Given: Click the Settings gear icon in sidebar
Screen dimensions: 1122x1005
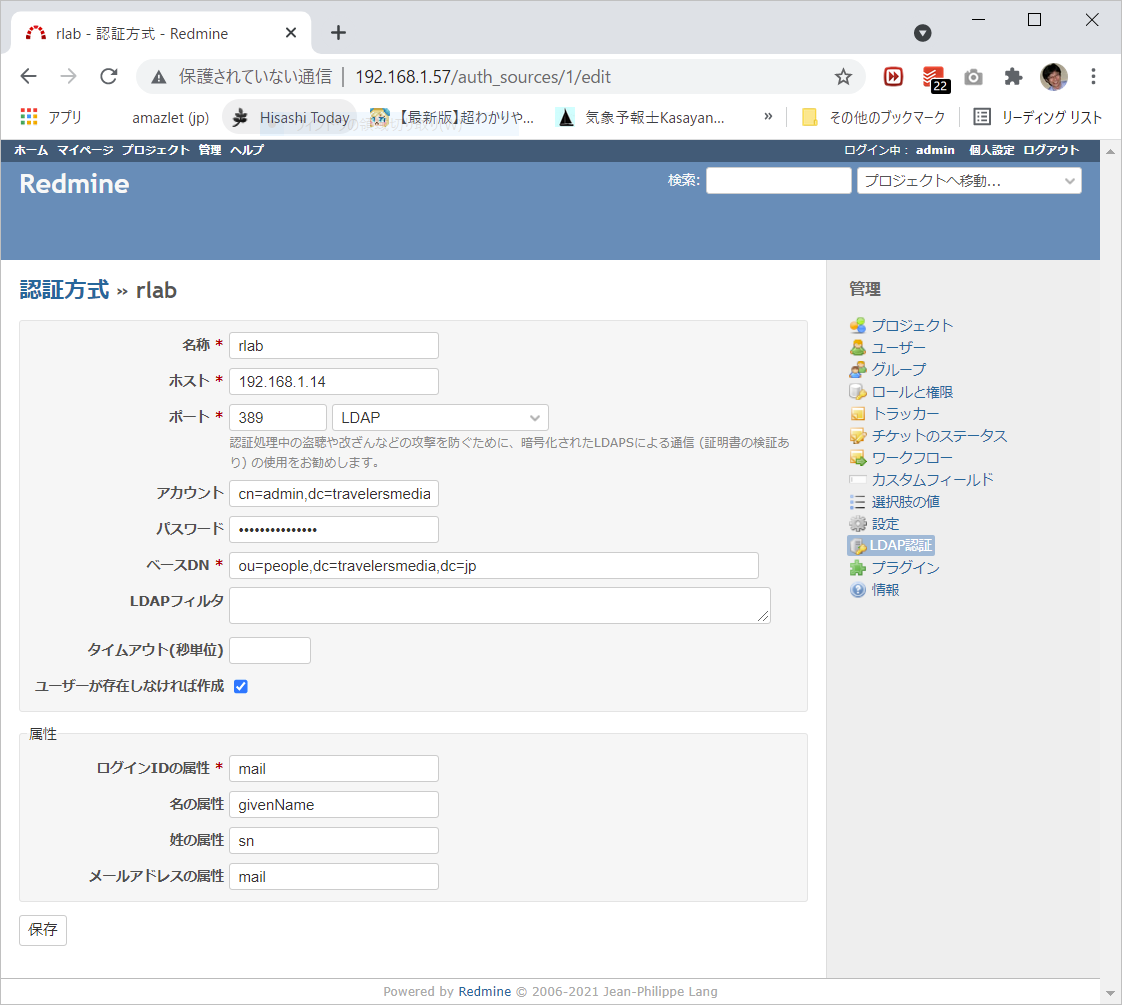Looking at the screenshot, I should click(857, 524).
